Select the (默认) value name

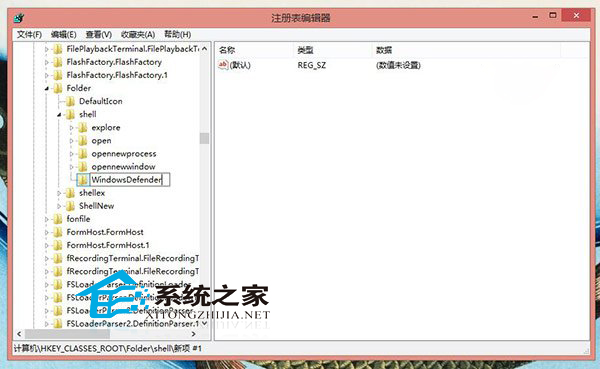[240, 65]
